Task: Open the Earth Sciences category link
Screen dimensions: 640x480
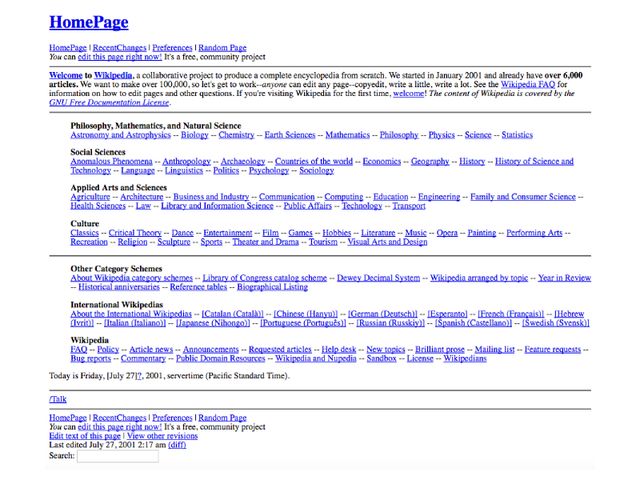Action: pyautogui.click(x=289, y=135)
